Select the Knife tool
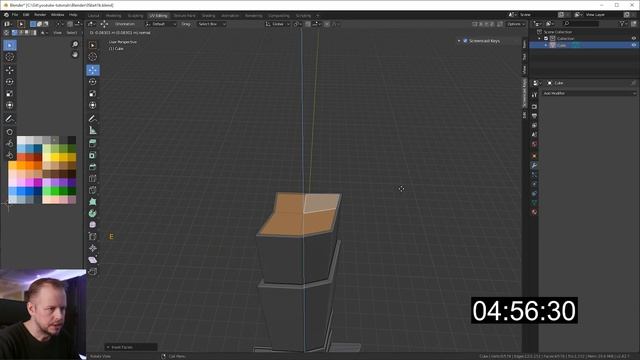 pyautogui.click(x=93, y=190)
